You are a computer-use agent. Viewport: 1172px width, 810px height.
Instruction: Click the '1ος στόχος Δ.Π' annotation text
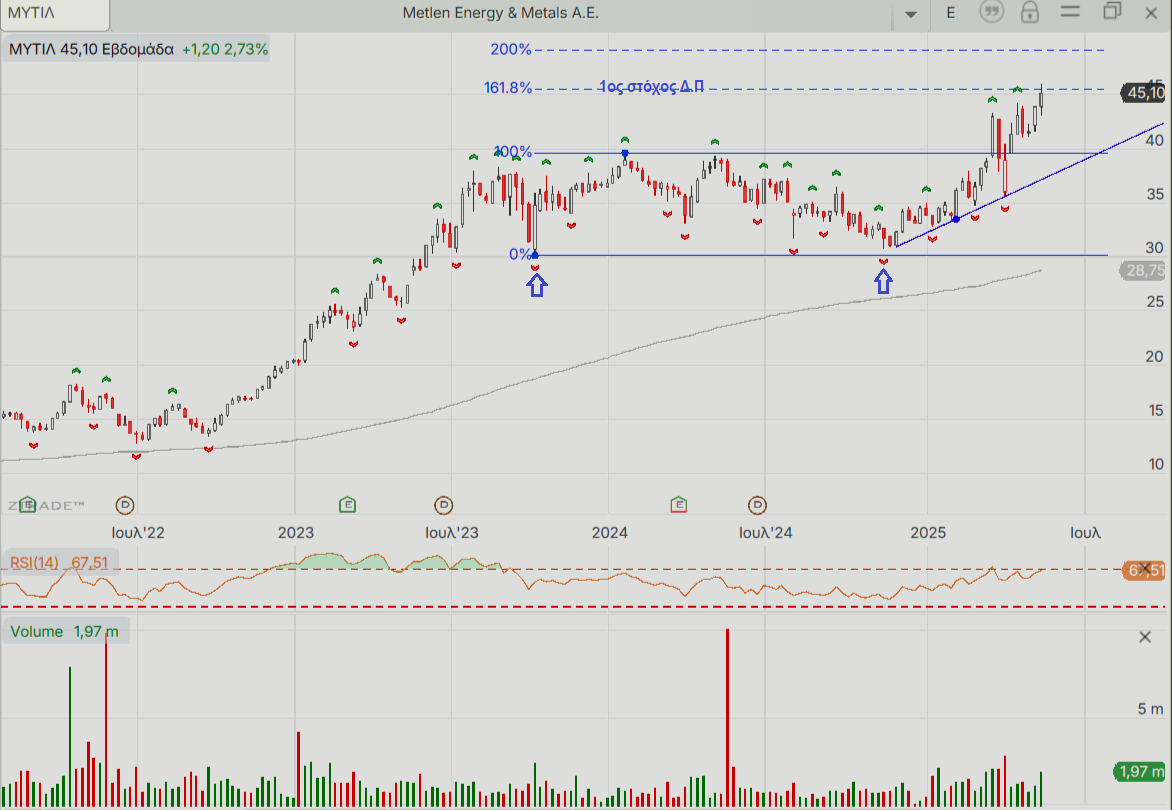pyautogui.click(x=652, y=87)
